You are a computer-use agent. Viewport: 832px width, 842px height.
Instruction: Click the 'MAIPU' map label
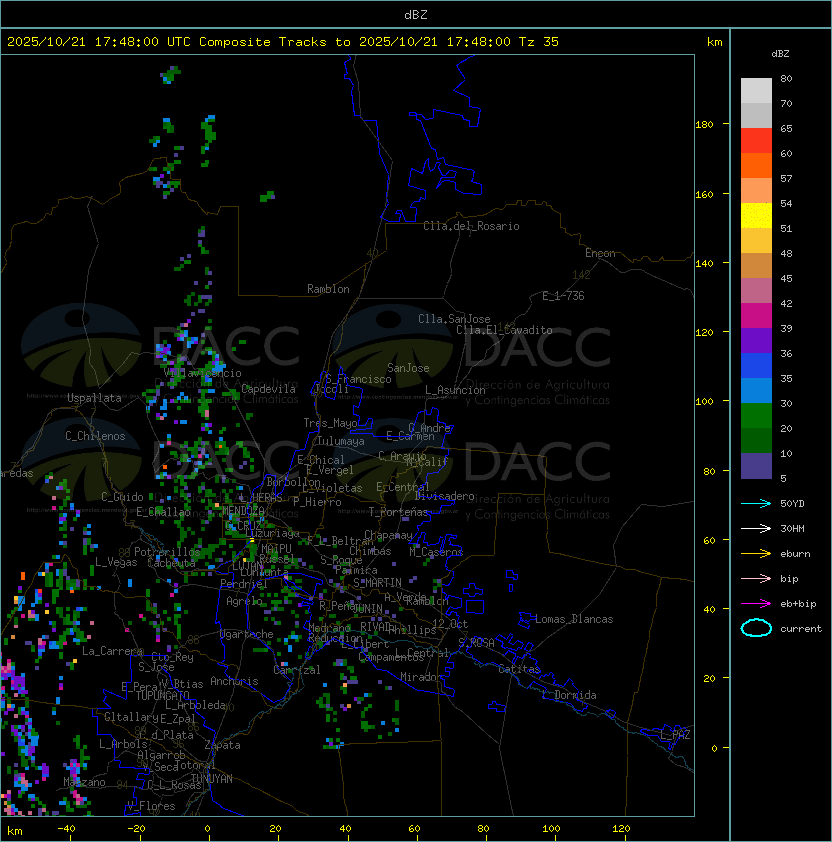tap(276, 549)
